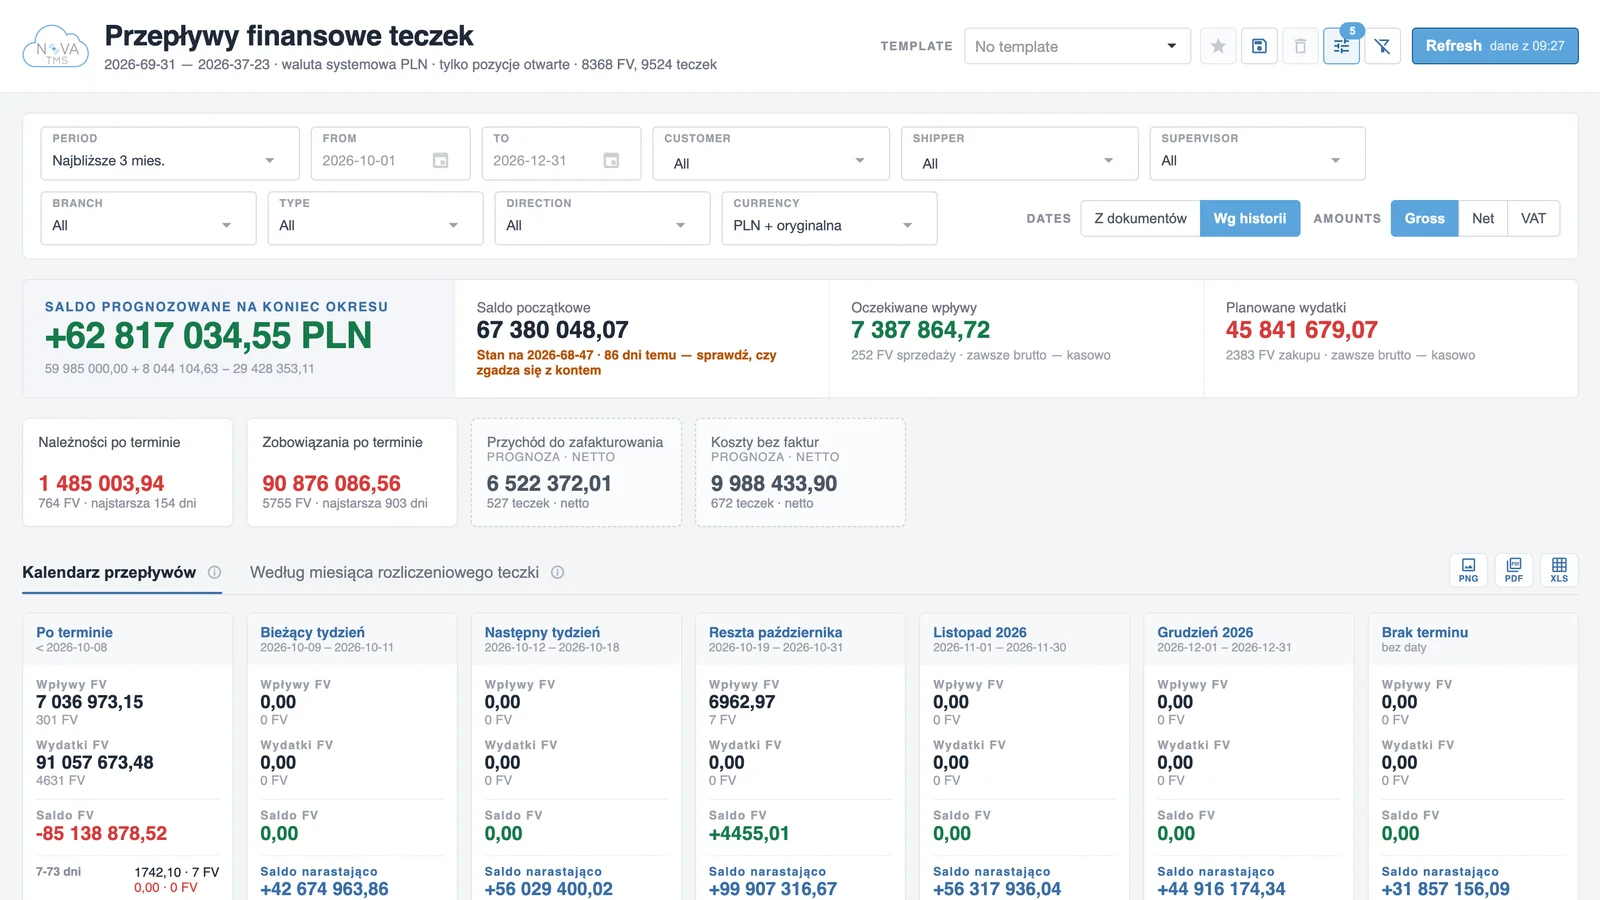Switch amounts to Net

[1483, 218]
